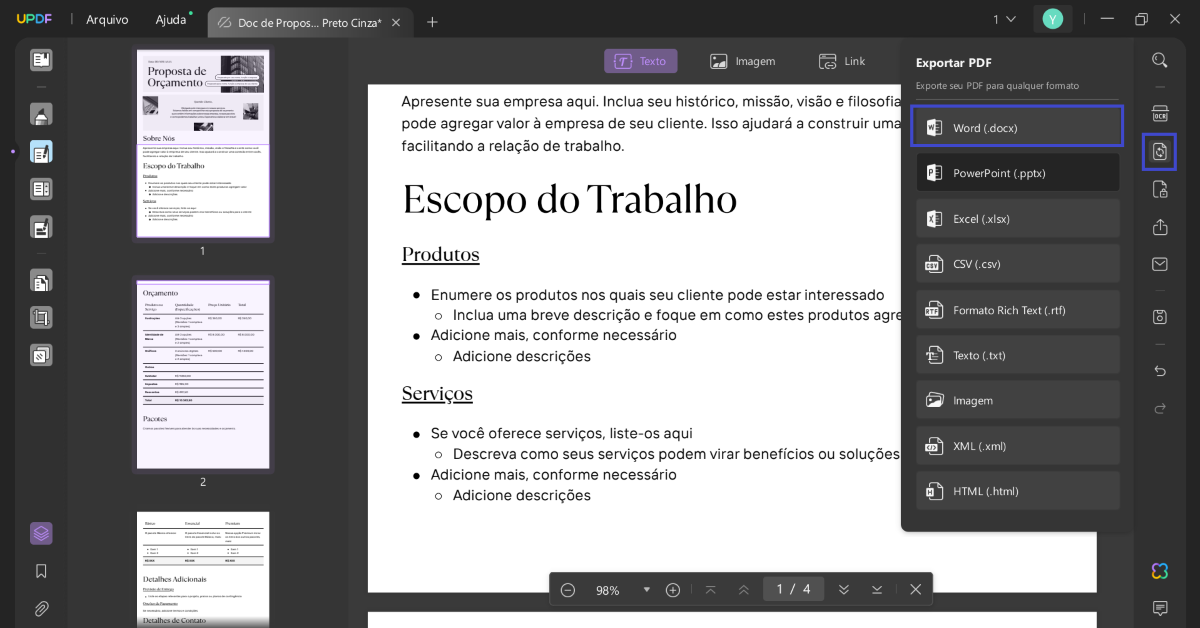
Task: Open the Crop Pages tool in the left sidebar
Action: pyautogui.click(x=41, y=317)
